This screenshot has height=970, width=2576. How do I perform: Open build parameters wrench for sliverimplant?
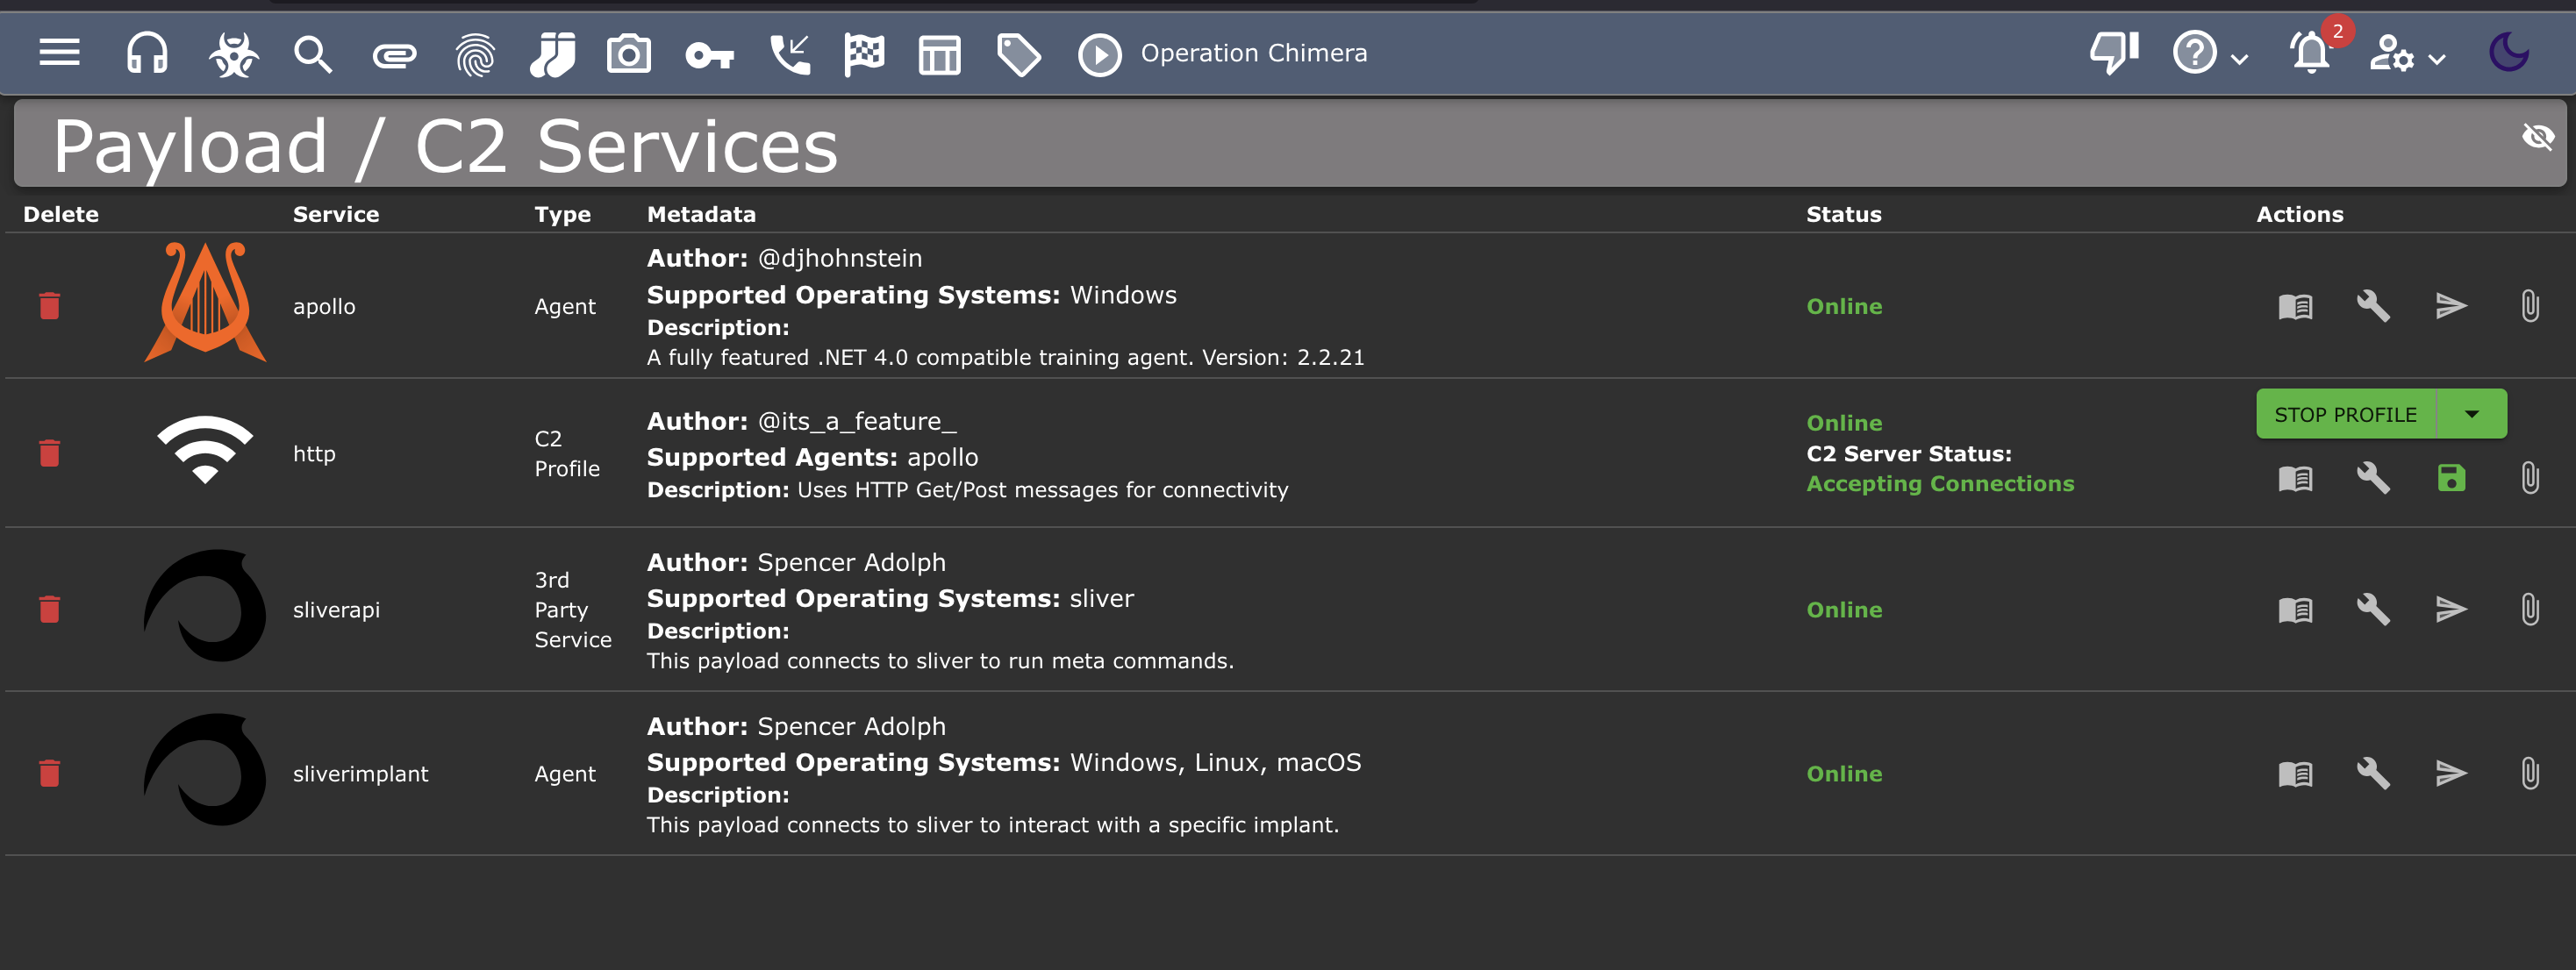[x=2373, y=773]
